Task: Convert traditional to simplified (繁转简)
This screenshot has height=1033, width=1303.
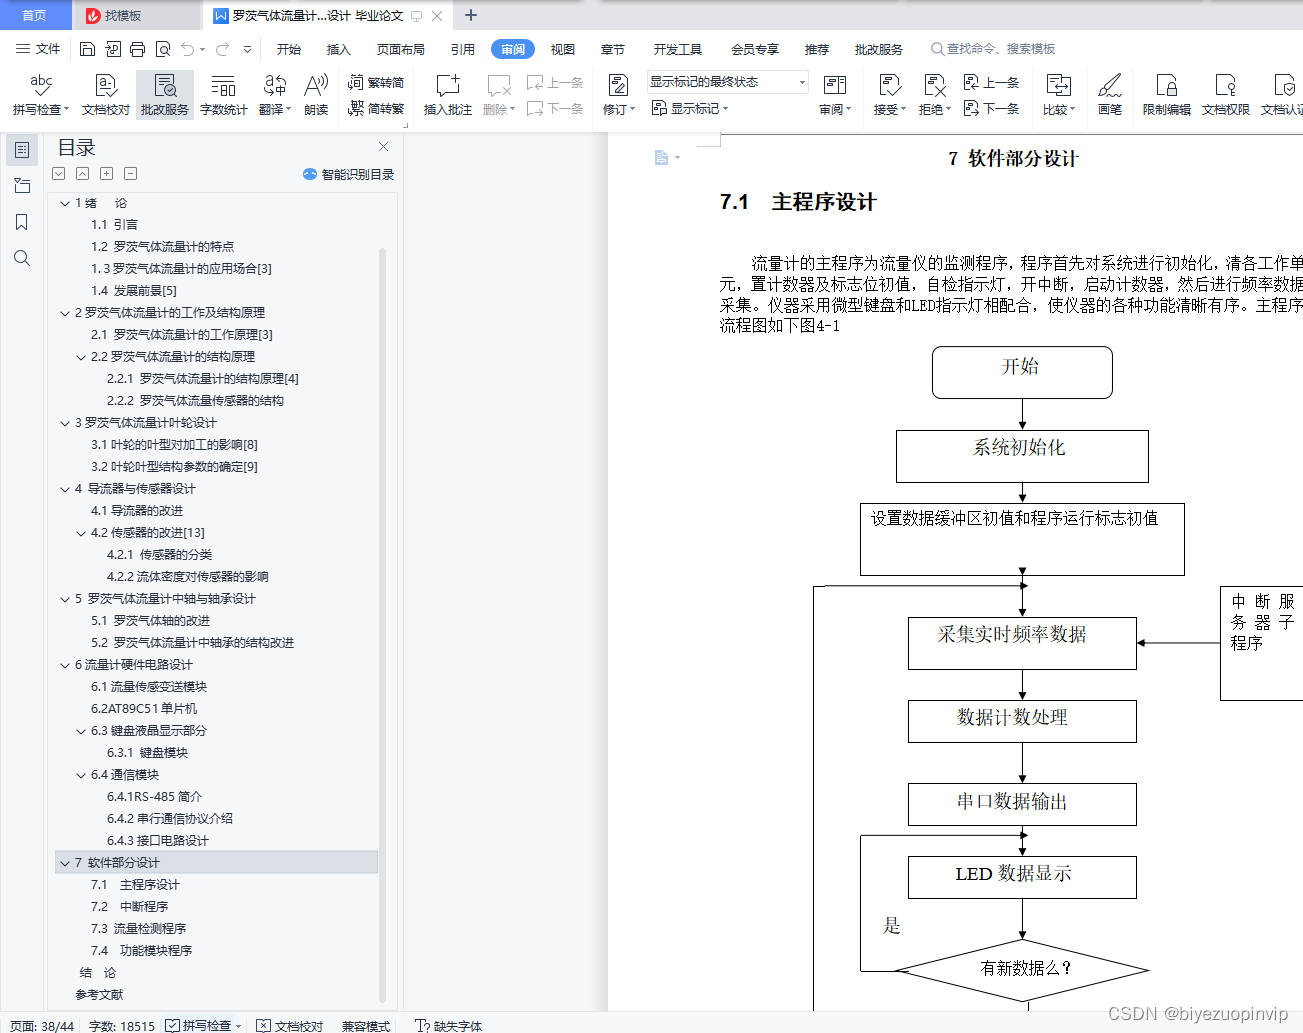Action: point(376,83)
